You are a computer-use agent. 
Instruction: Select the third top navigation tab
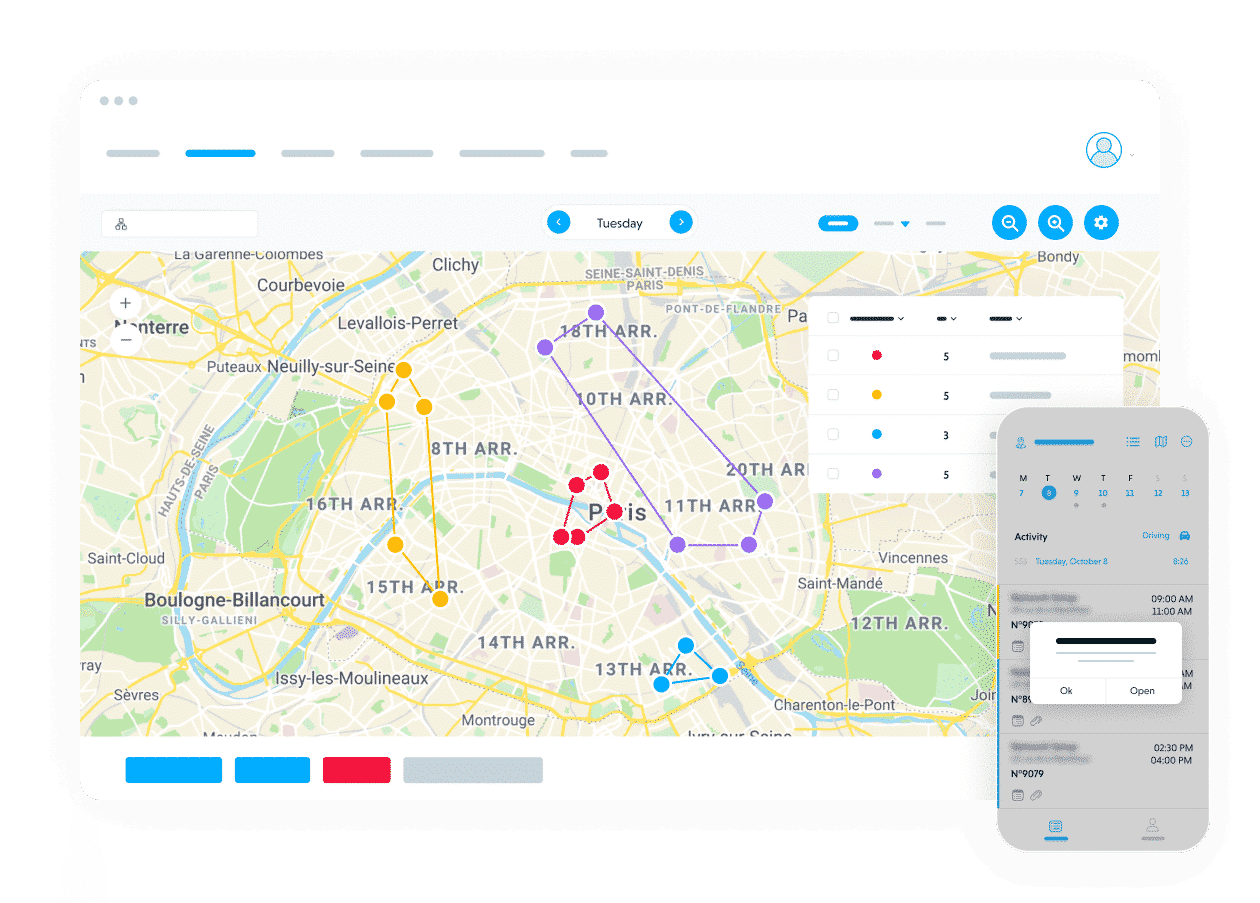point(308,154)
